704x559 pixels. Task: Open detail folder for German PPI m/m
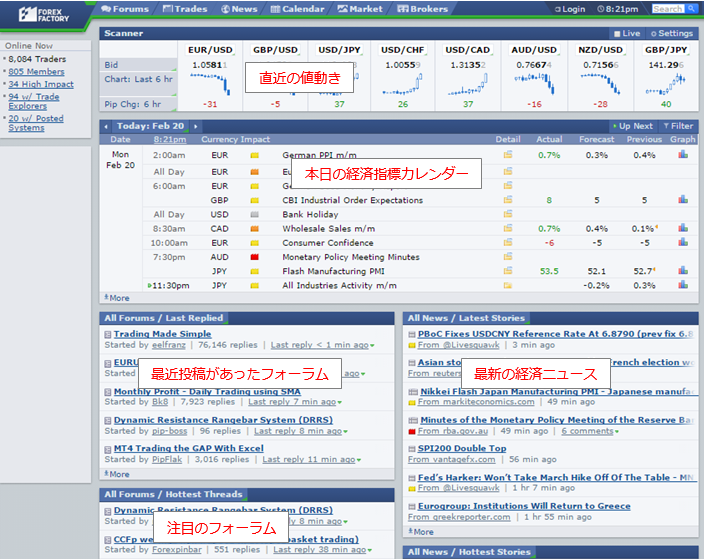[x=508, y=155]
